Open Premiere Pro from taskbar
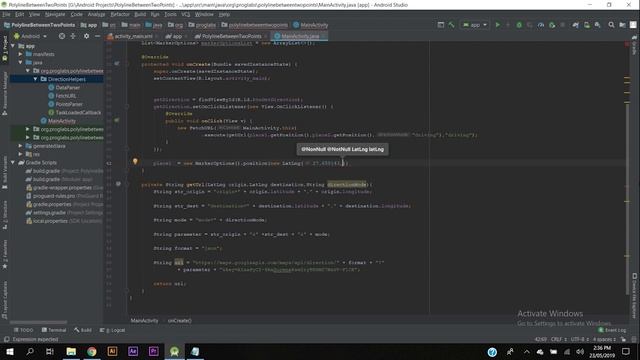Viewport: 640px width, 360px height. [153, 351]
